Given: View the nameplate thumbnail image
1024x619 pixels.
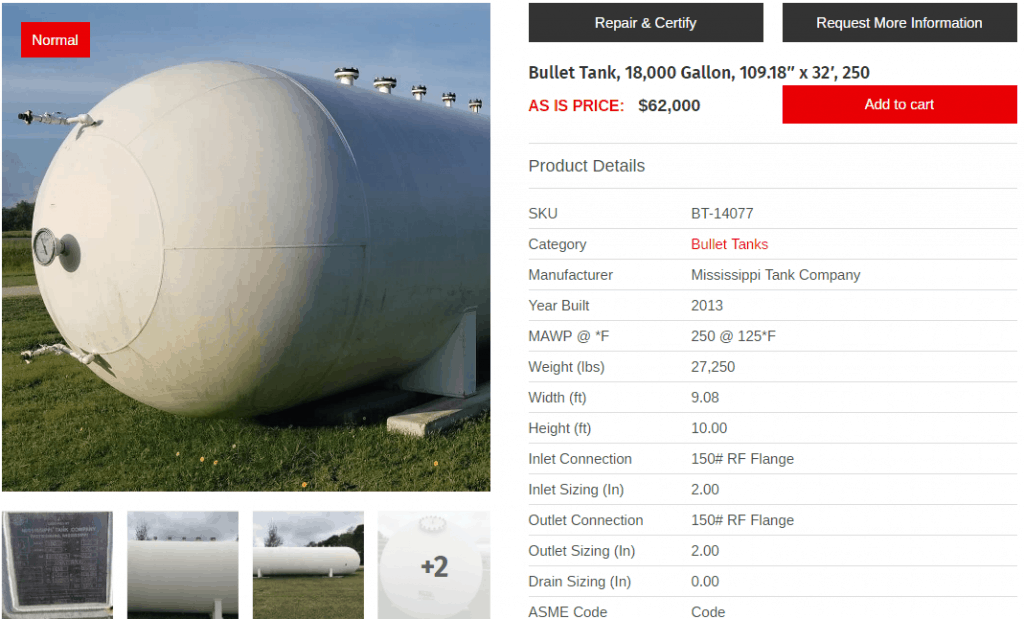Looking at the screenshot, I should 57,565.
